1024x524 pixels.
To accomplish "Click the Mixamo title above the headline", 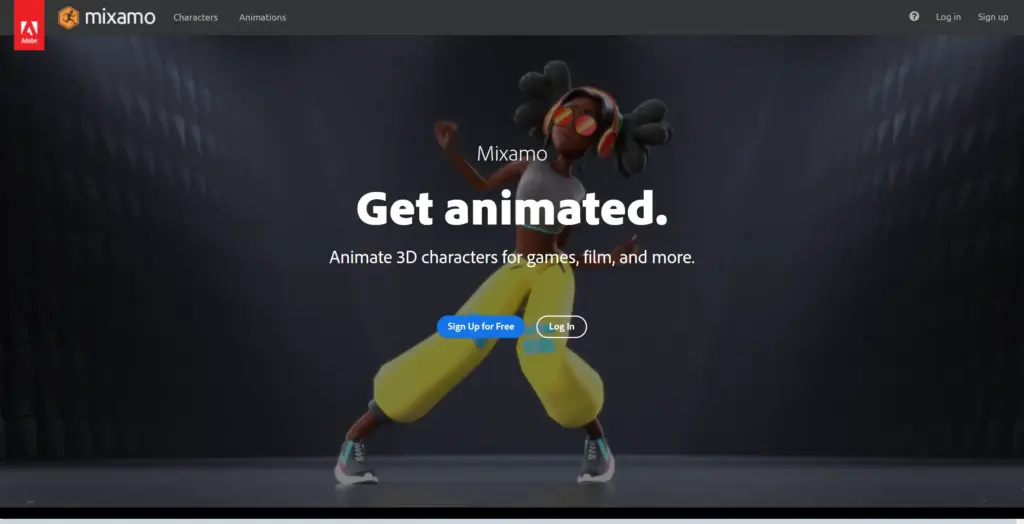I will [512, 154].
